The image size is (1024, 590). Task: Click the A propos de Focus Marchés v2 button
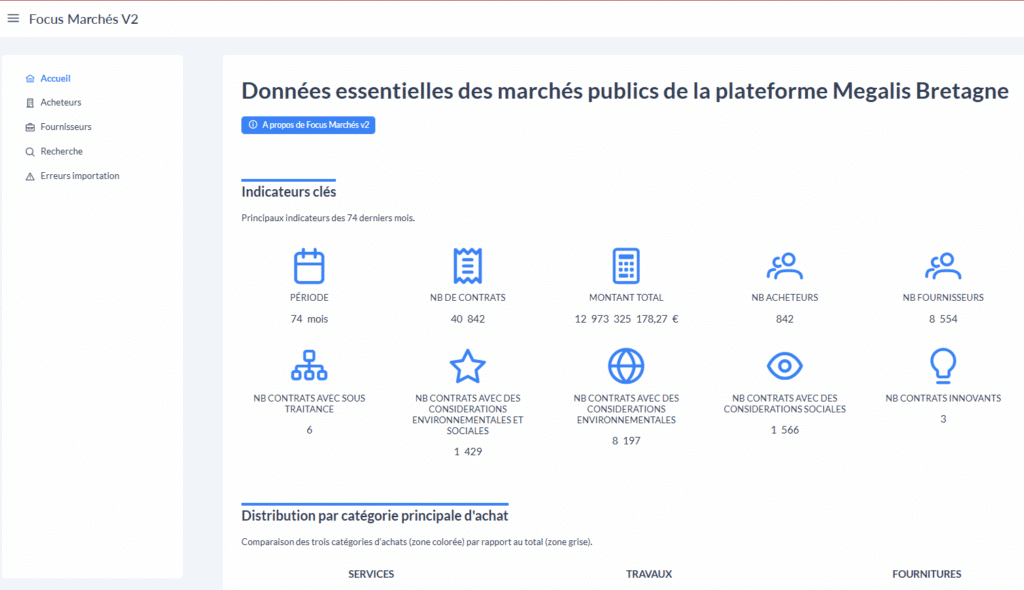(x=308, y=125)
